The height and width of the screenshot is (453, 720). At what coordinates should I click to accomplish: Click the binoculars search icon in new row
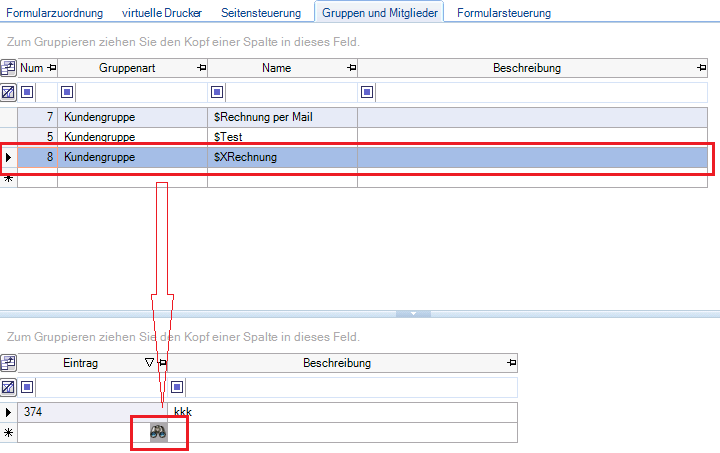click(159, 432)
